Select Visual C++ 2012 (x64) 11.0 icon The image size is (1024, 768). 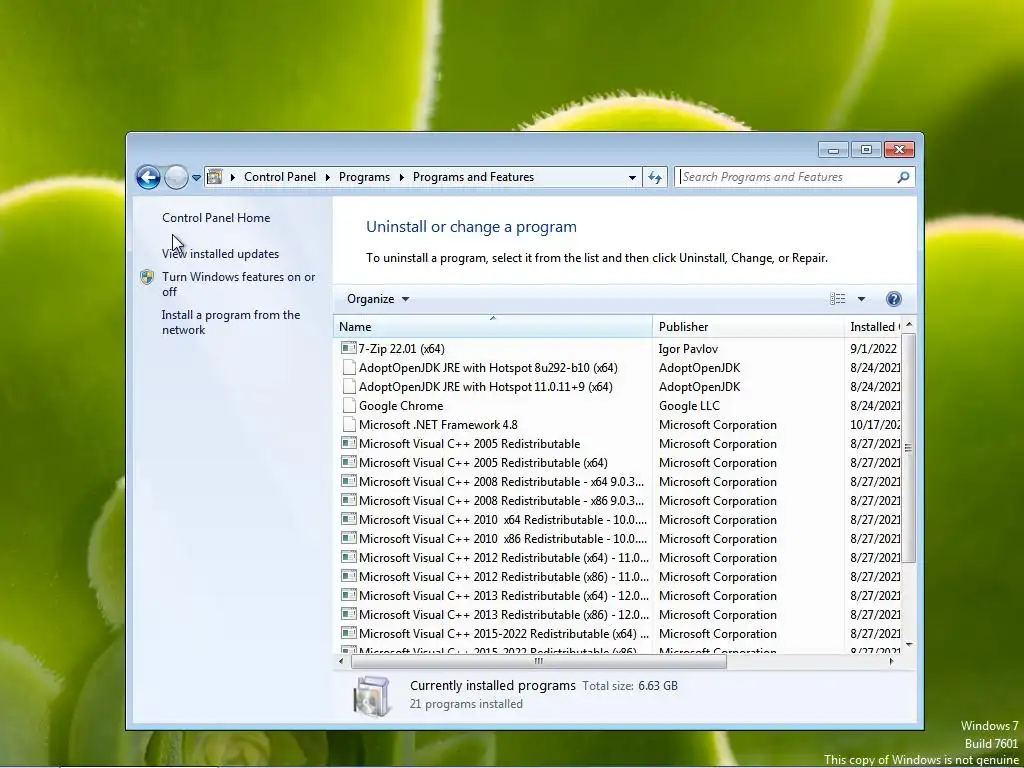click(349, 556)
